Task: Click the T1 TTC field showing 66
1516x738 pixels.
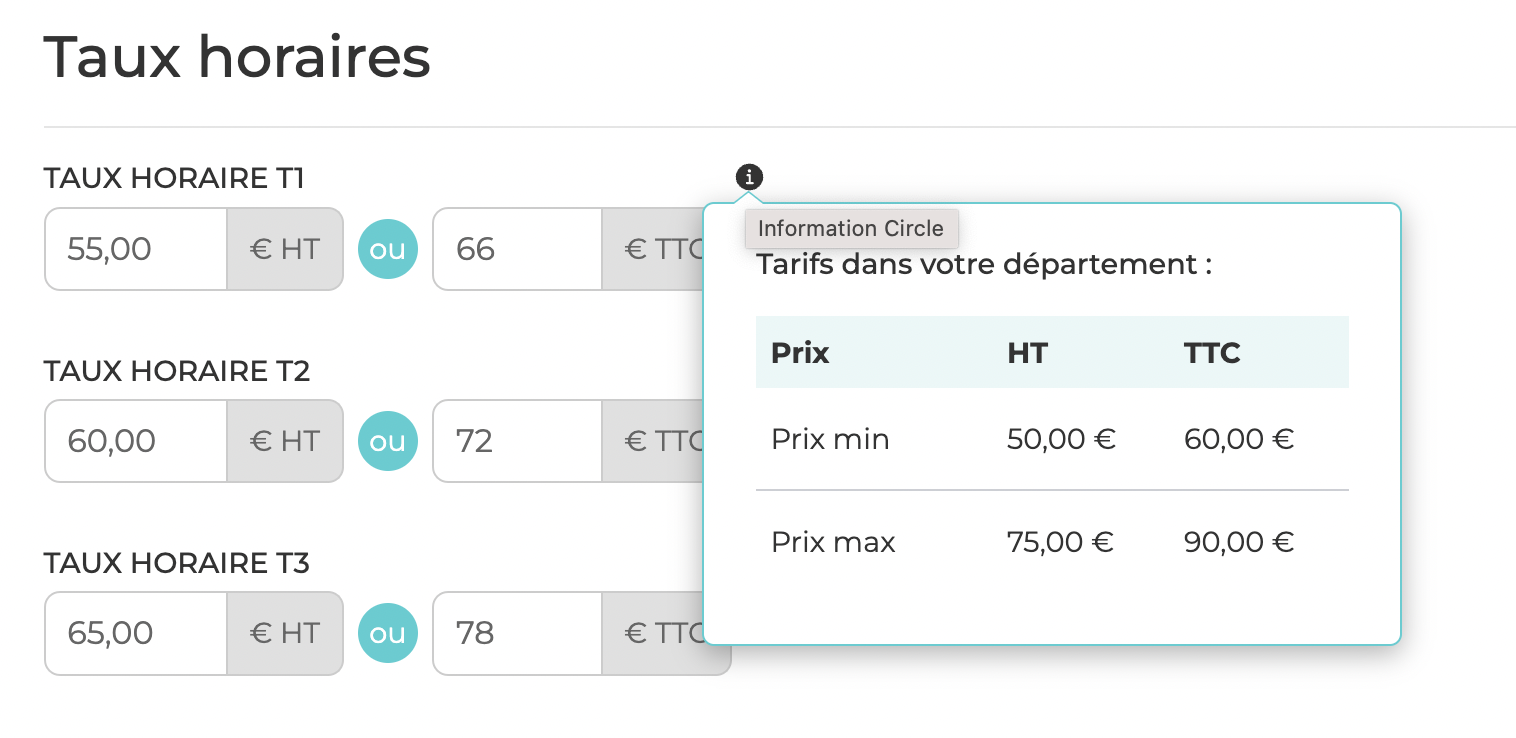Action: [x=517, y=249]
